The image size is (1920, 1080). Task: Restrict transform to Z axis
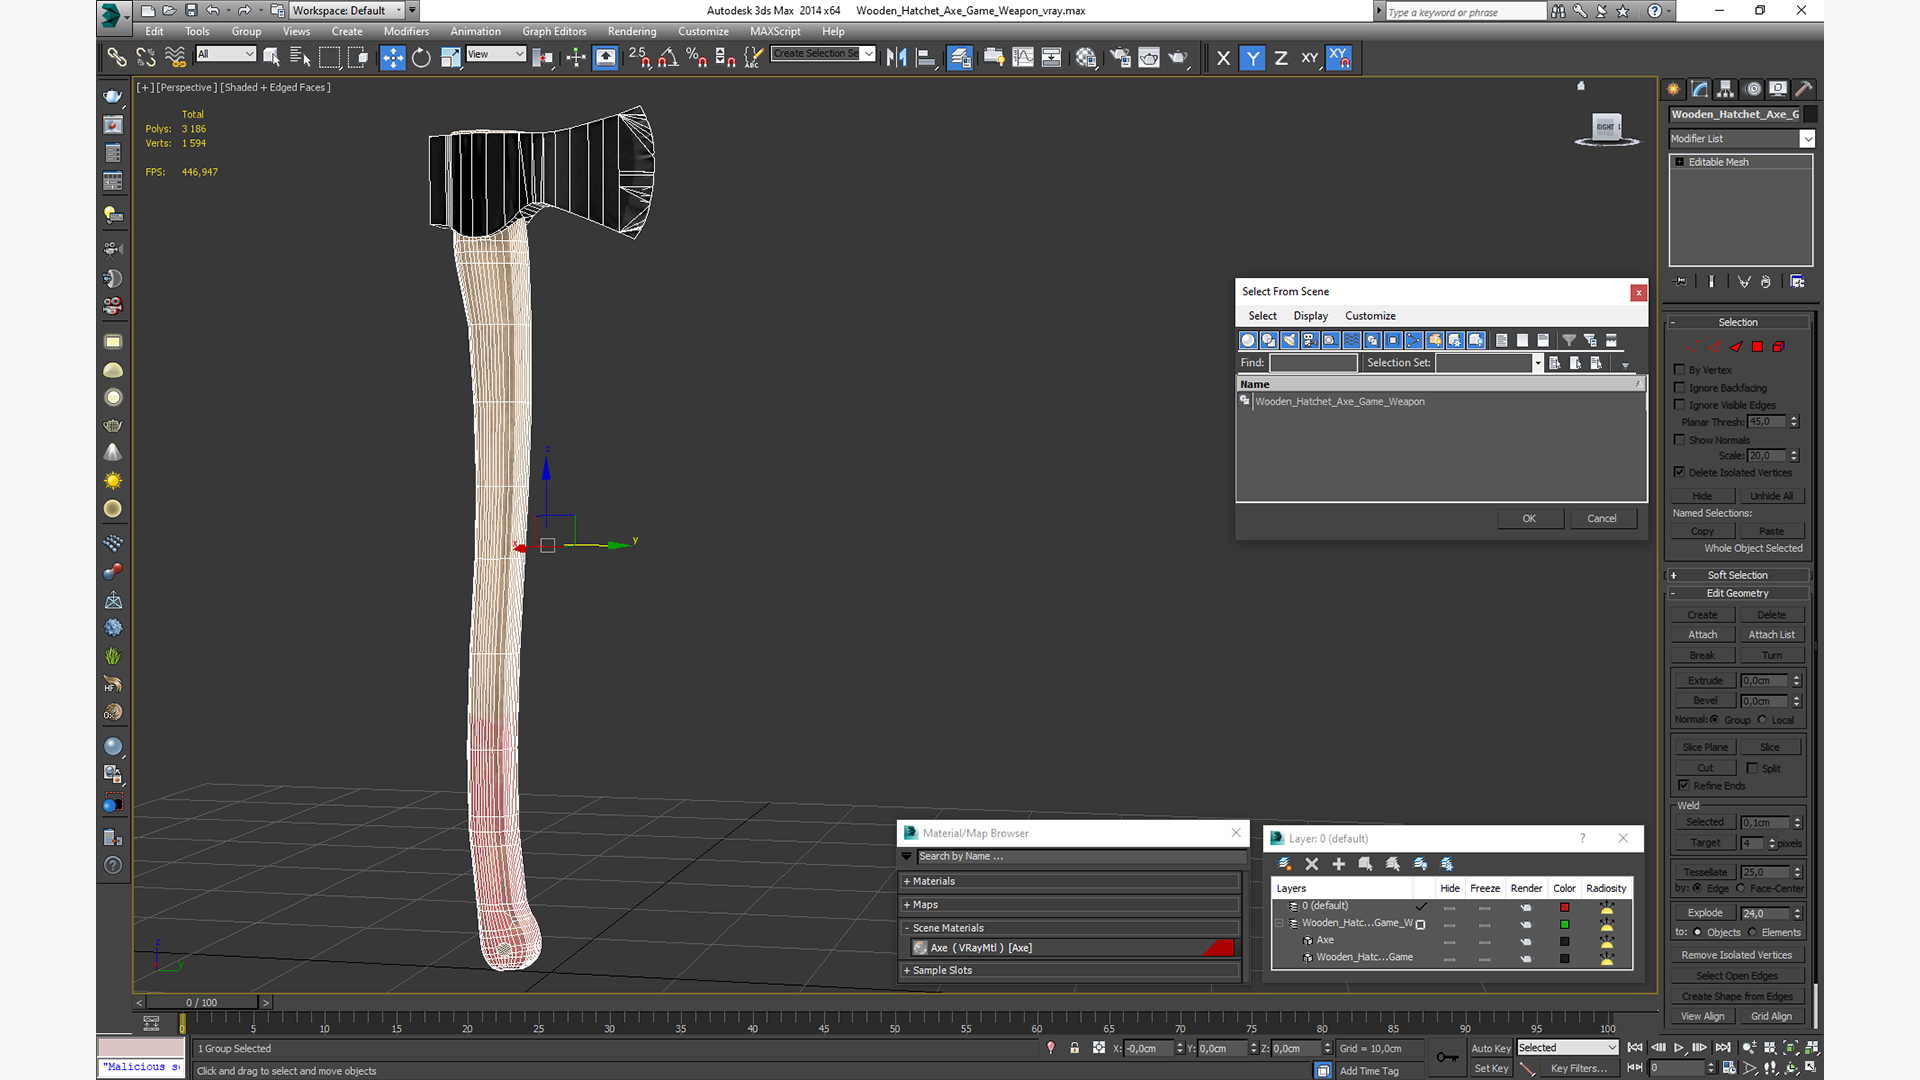click(1281, 58)
